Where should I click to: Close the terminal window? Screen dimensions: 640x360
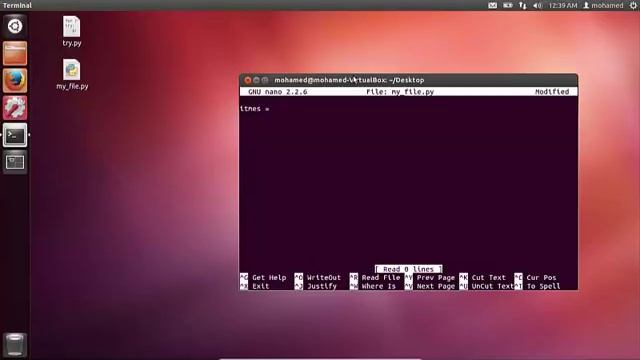[248, 80]
